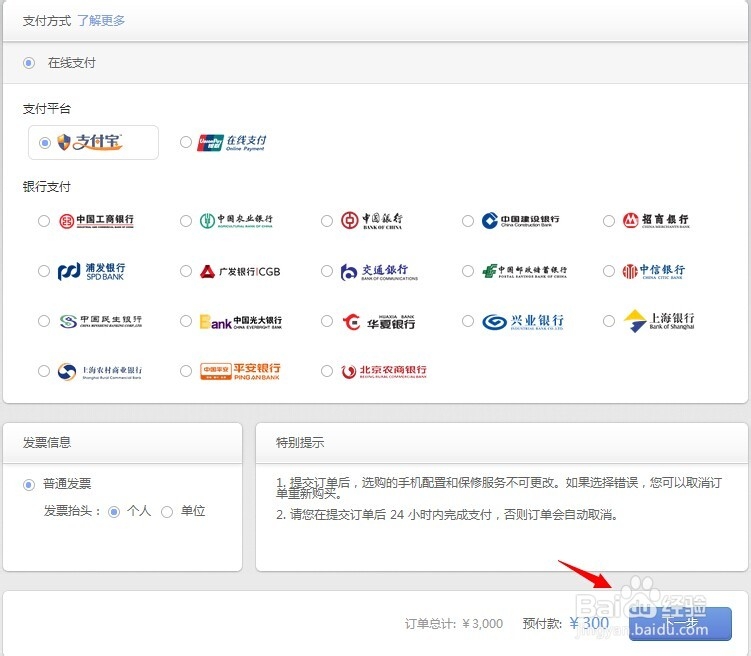Choose the 北京农商银行 radio button
Viewport: 751px width, 656px height.
click(327, 371)
